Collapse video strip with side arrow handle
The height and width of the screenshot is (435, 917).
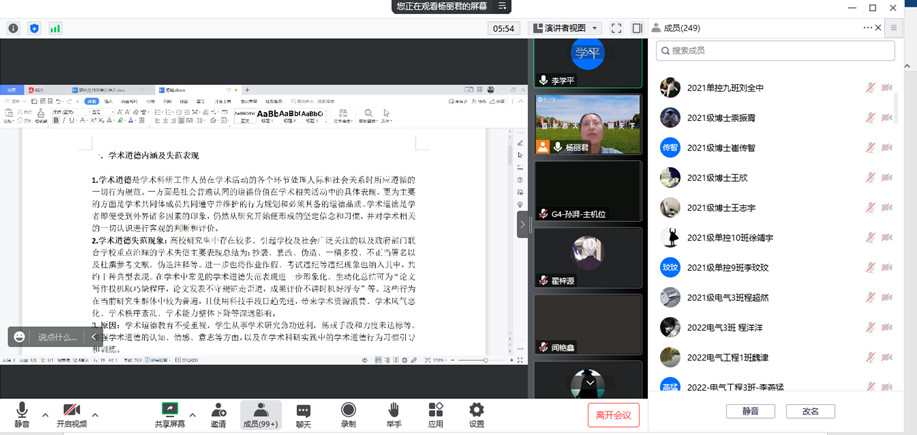(x=523, y=225)
